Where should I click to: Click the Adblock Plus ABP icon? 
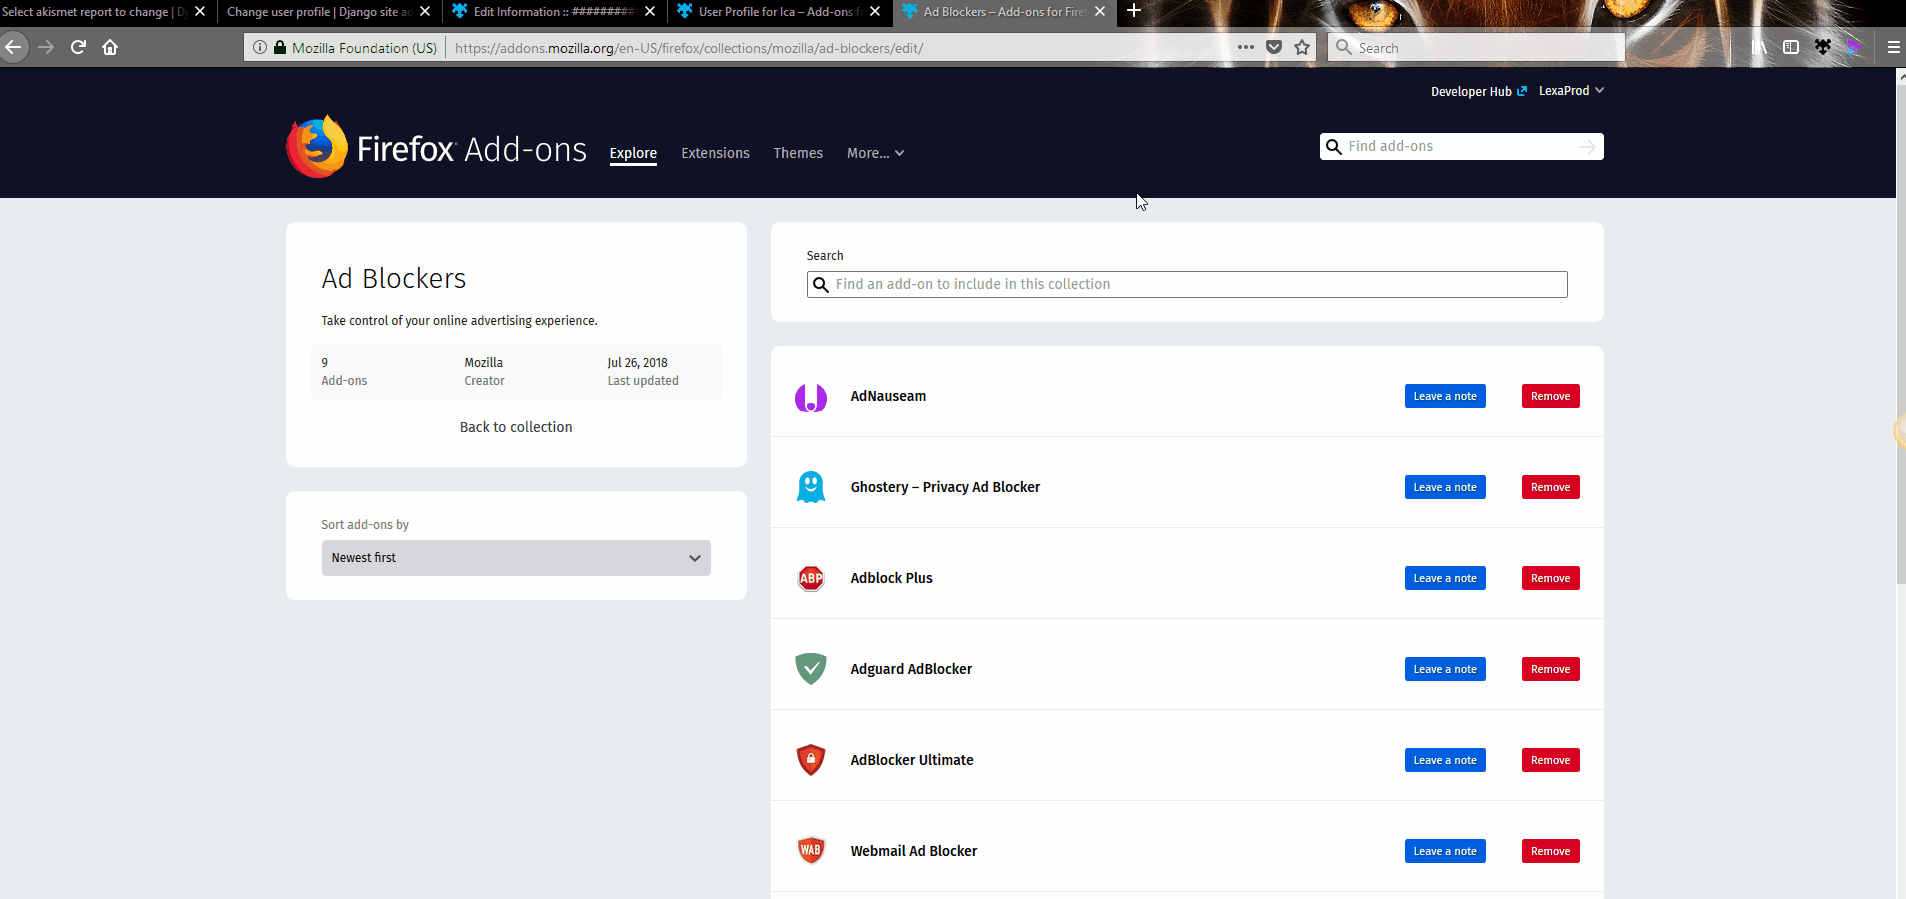tap(811, 578)
